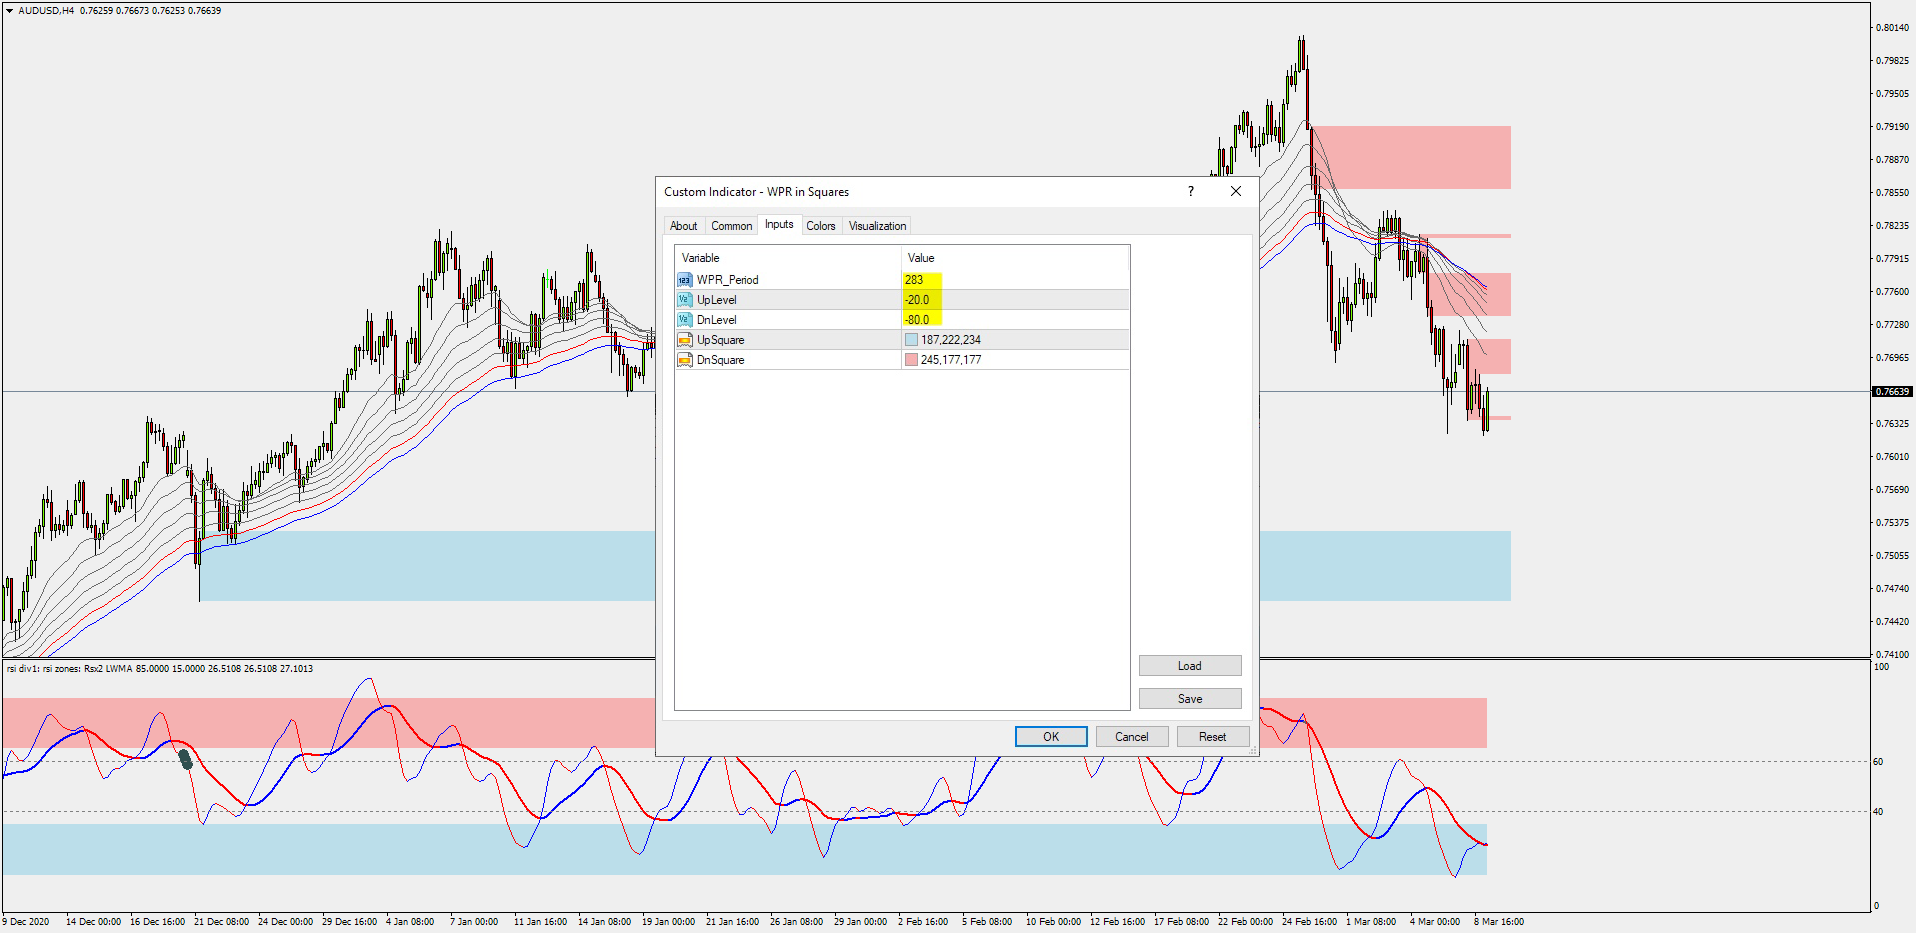This screenshot has width=1916, height=933.
Task: Open the Visualization tab
Action: click(x=877, y=226)
